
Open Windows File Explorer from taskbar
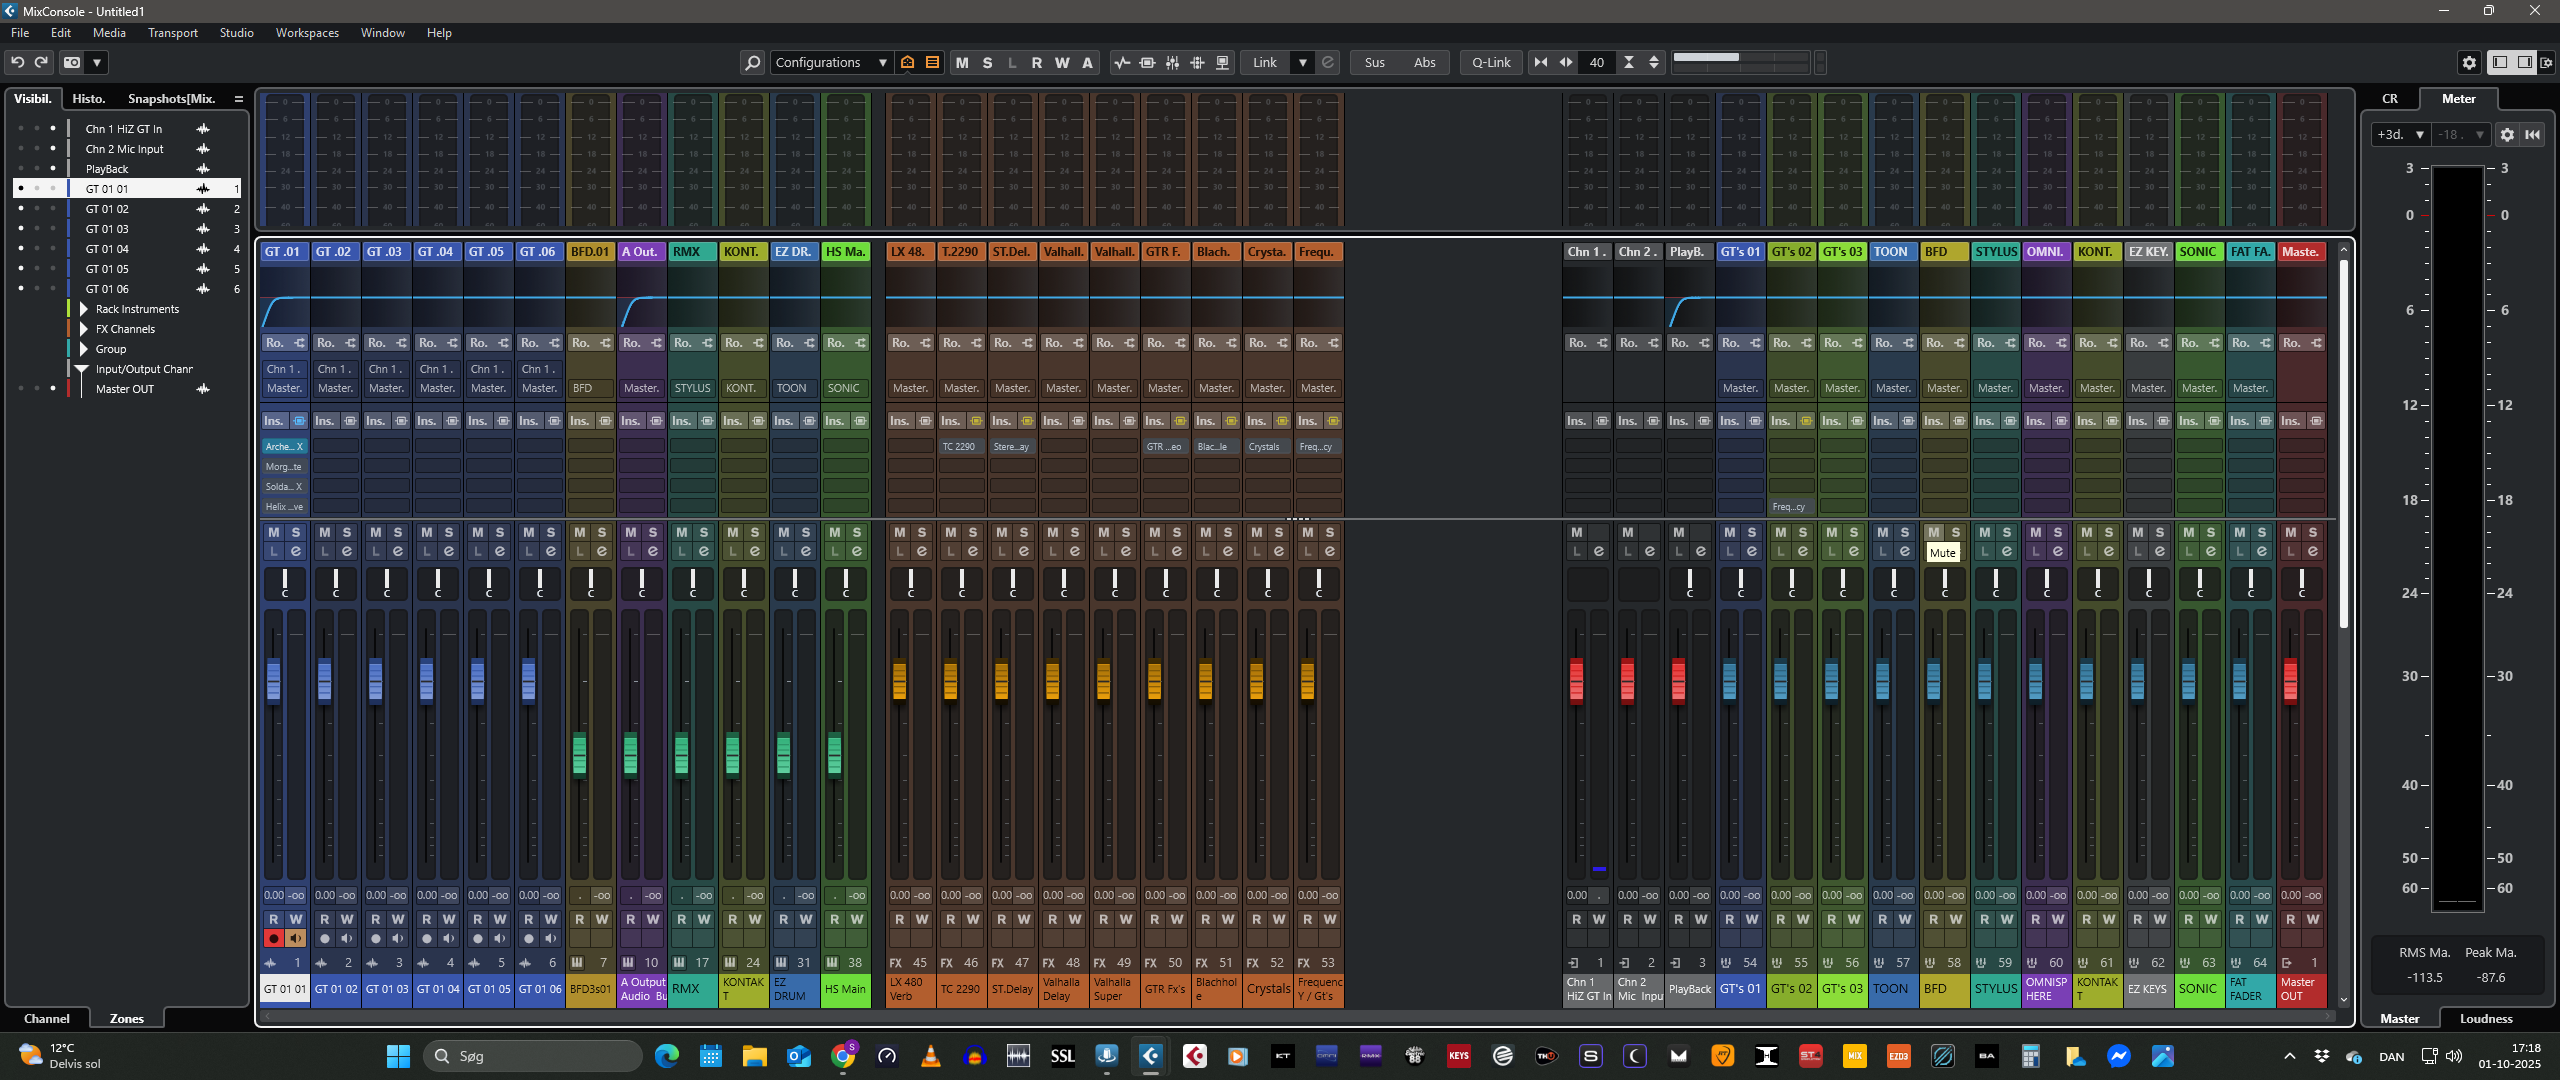(x=754, y=1056)
